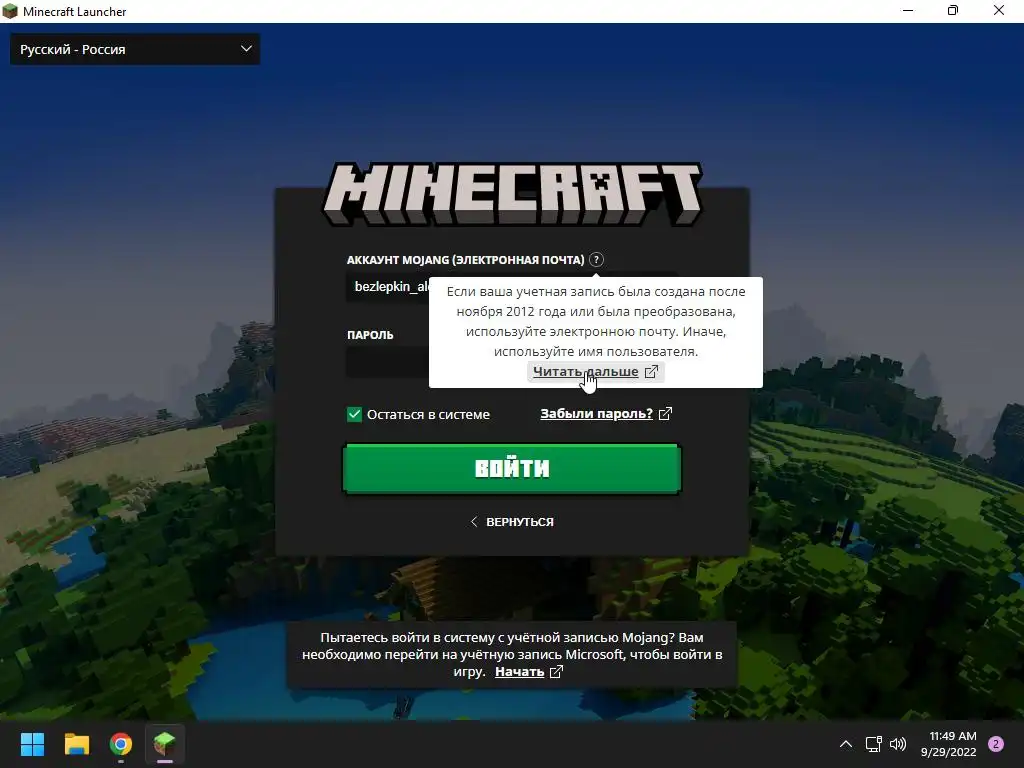Restore down the Minecraft Launcher window

click(953, 10)
